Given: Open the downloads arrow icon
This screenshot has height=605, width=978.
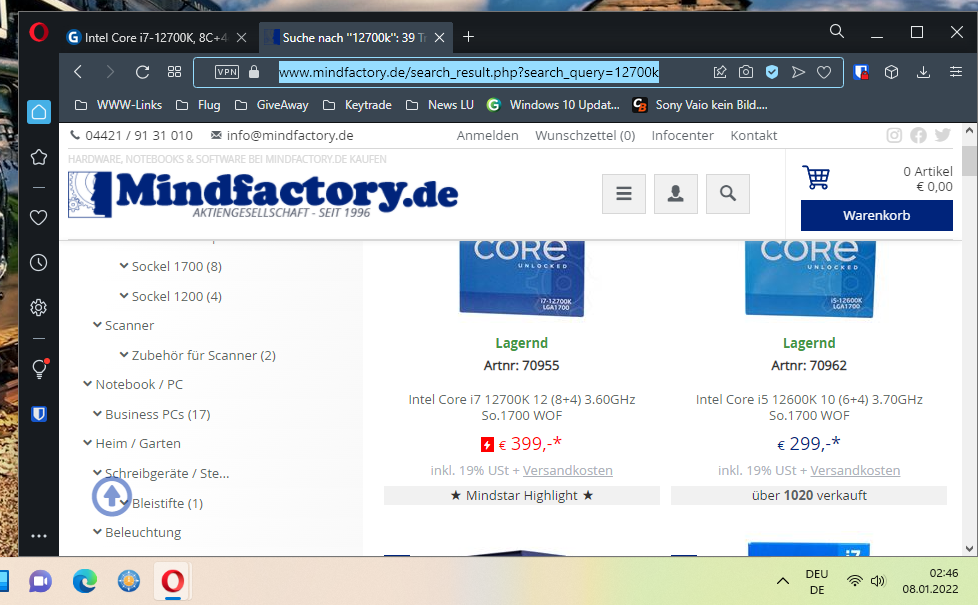Looking at the screenshot, I should pos(924,72).
